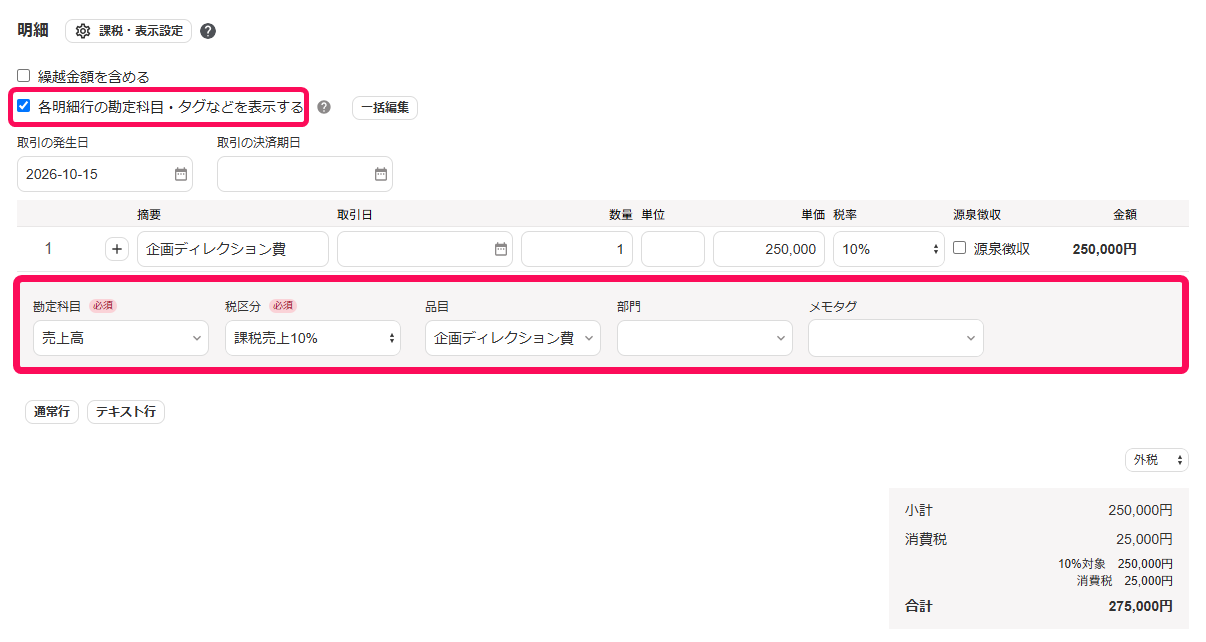
Task: Open the 勘定科目 dropdown showing 売上高
Action: click(121, 338)
